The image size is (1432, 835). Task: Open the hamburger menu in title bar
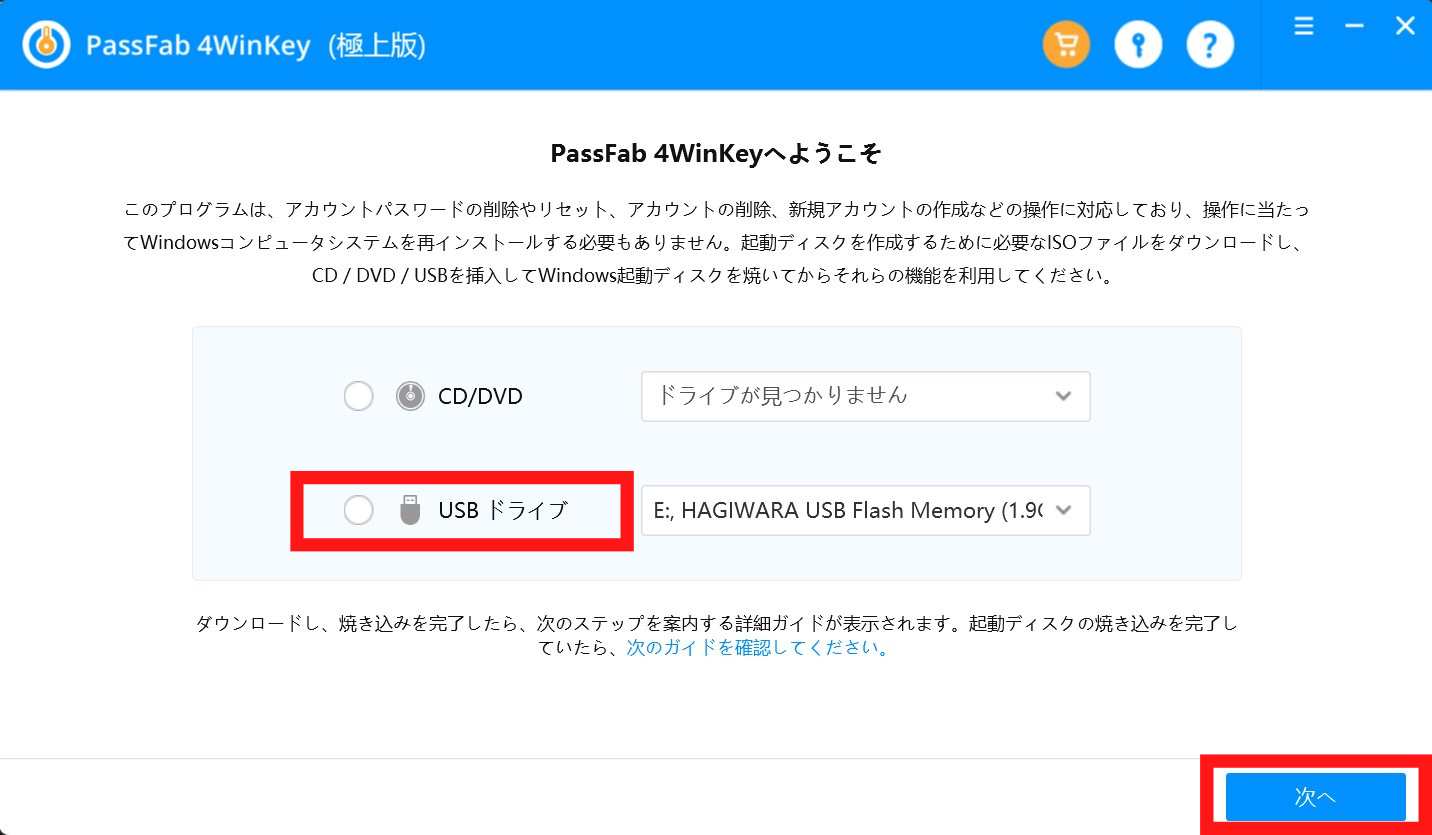point(1304,26)
